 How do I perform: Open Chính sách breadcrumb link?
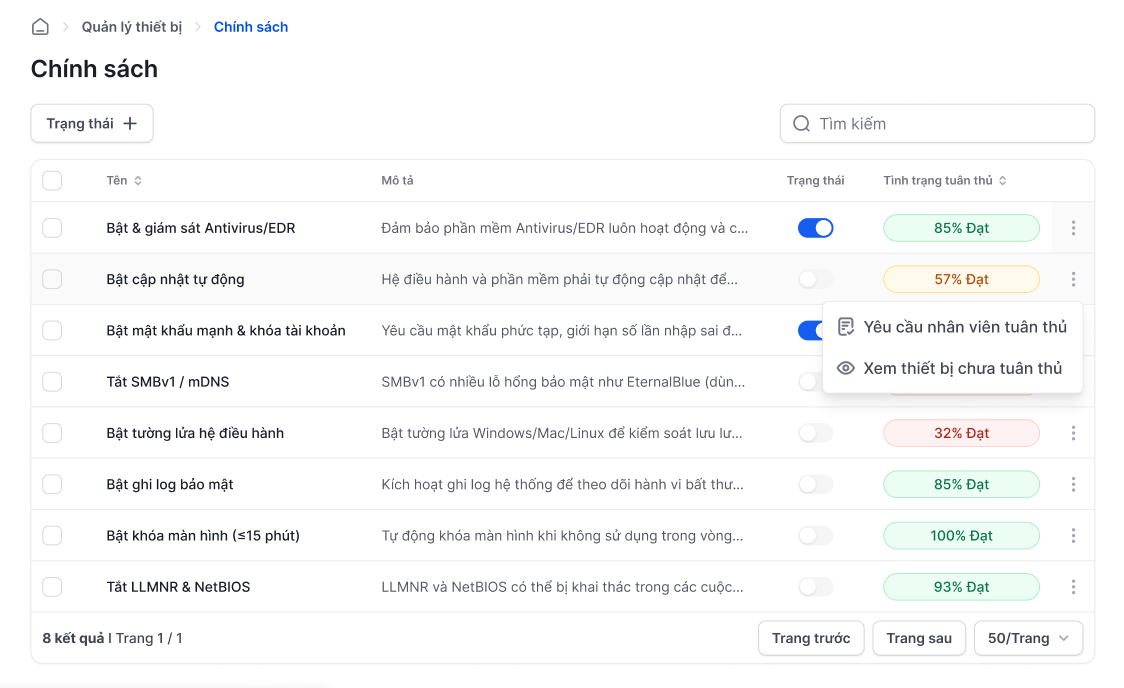pos(251,27)
